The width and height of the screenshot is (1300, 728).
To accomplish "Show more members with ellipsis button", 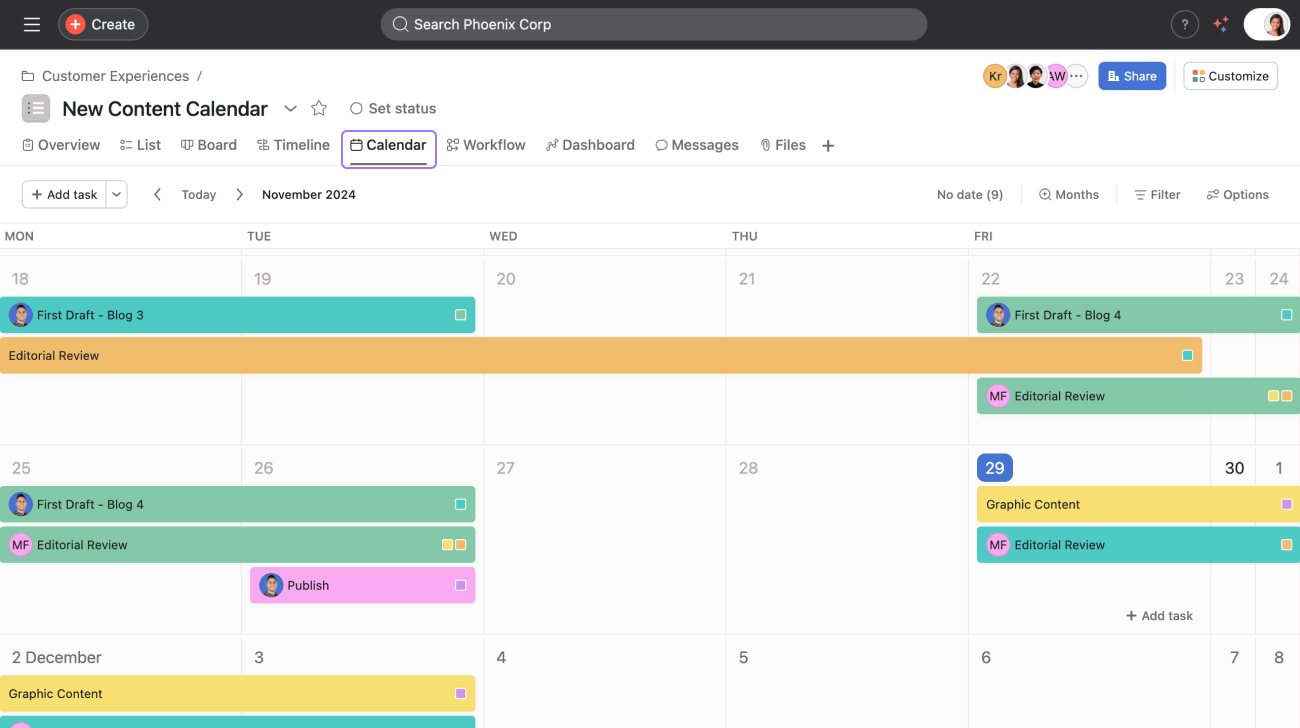I will 1077,76.
